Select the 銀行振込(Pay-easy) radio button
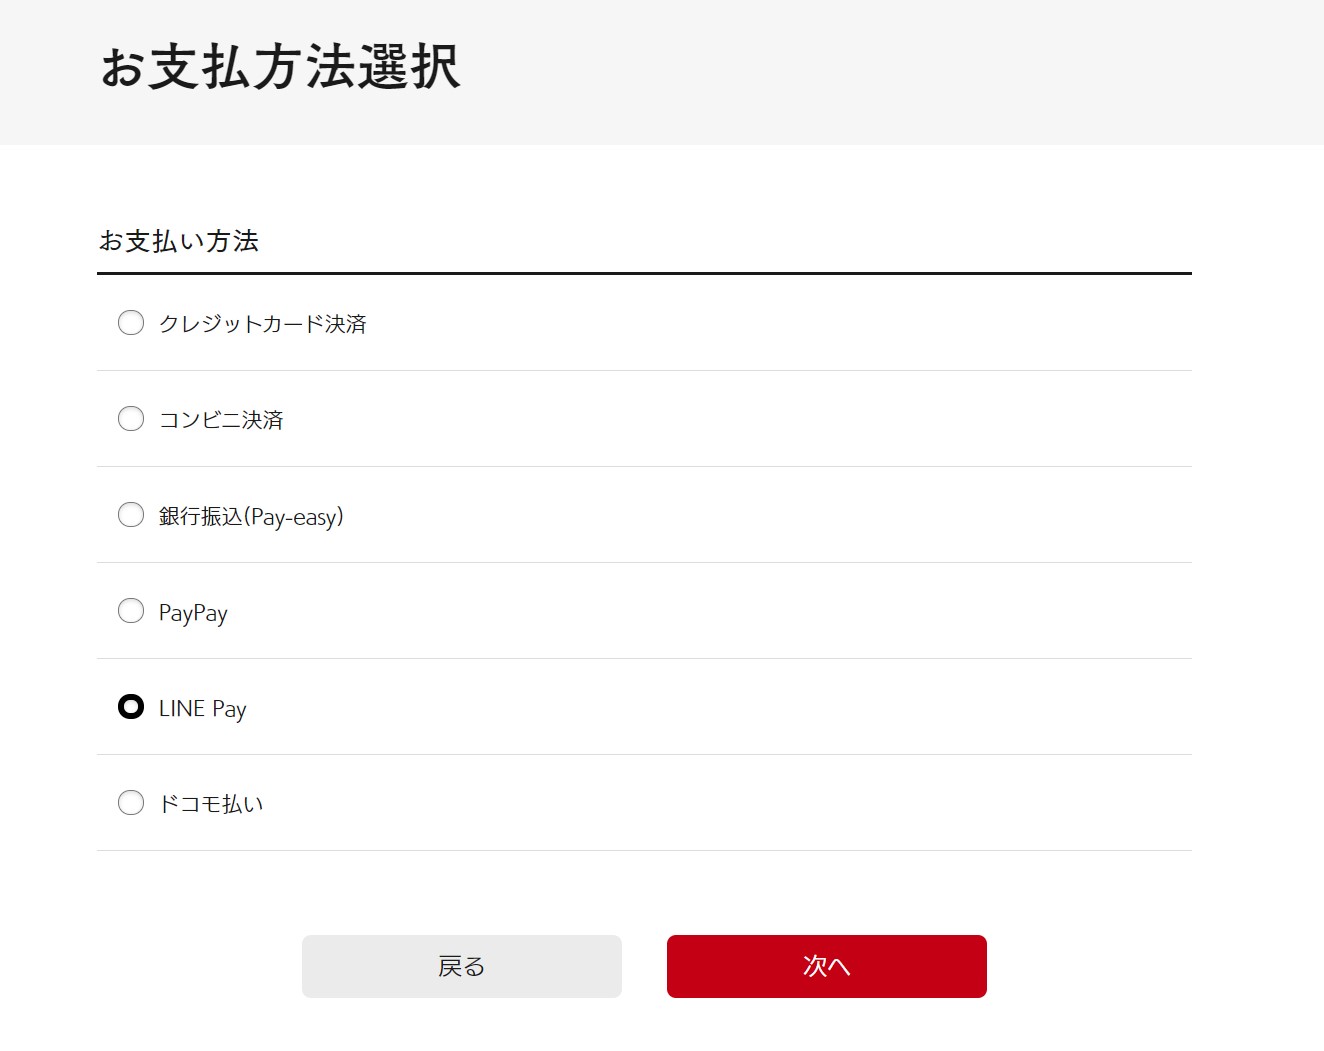The image size is (1324, 1051). pyautogui.click(x=131, y=515)
